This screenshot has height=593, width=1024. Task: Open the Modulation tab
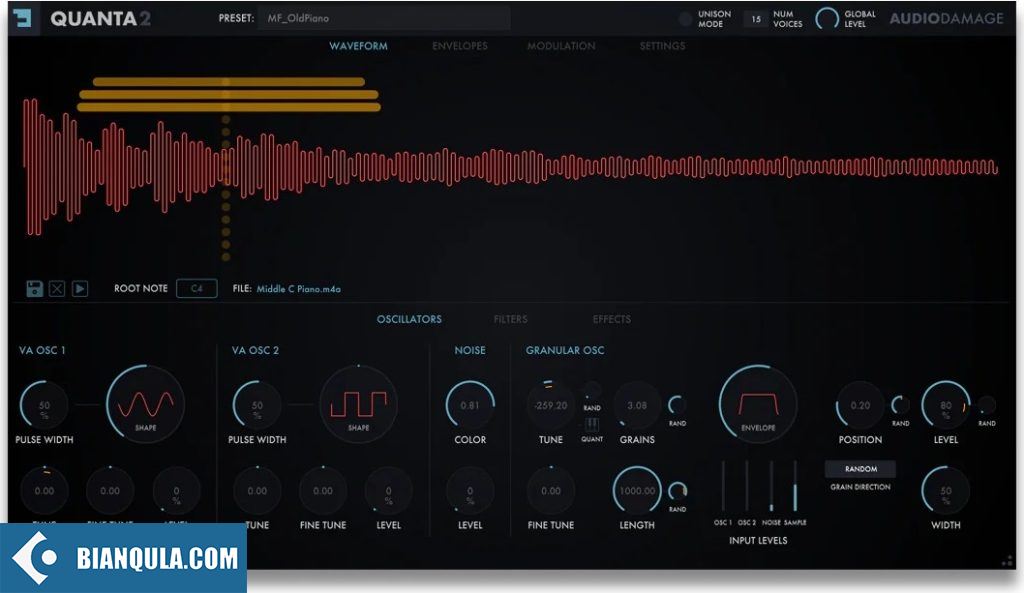pos(561,46)
